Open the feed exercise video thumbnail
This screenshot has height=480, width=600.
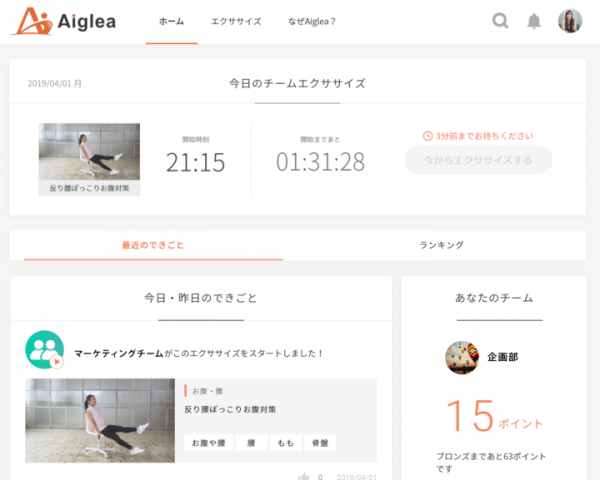pos(100,421)
